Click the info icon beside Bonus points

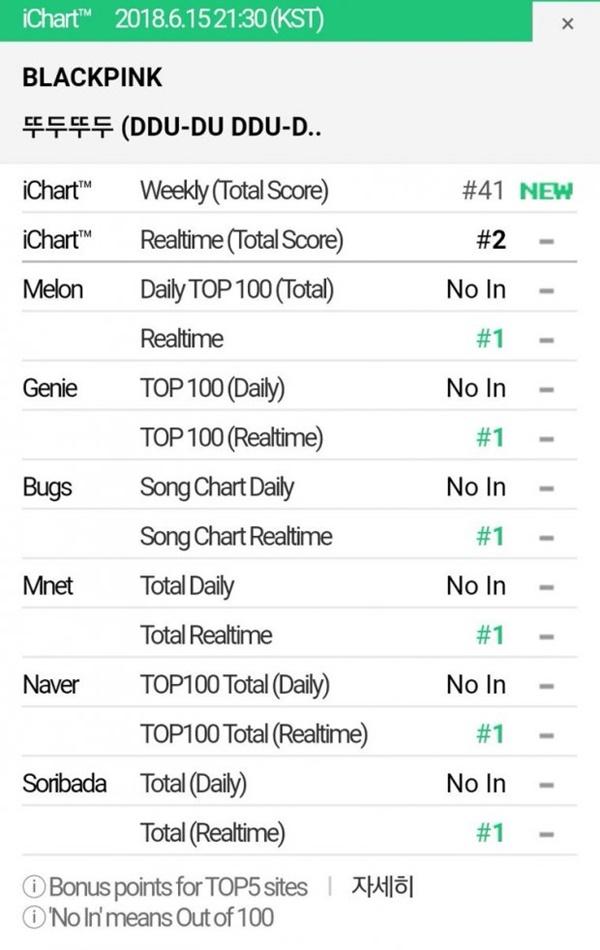[x=33, y=887]
